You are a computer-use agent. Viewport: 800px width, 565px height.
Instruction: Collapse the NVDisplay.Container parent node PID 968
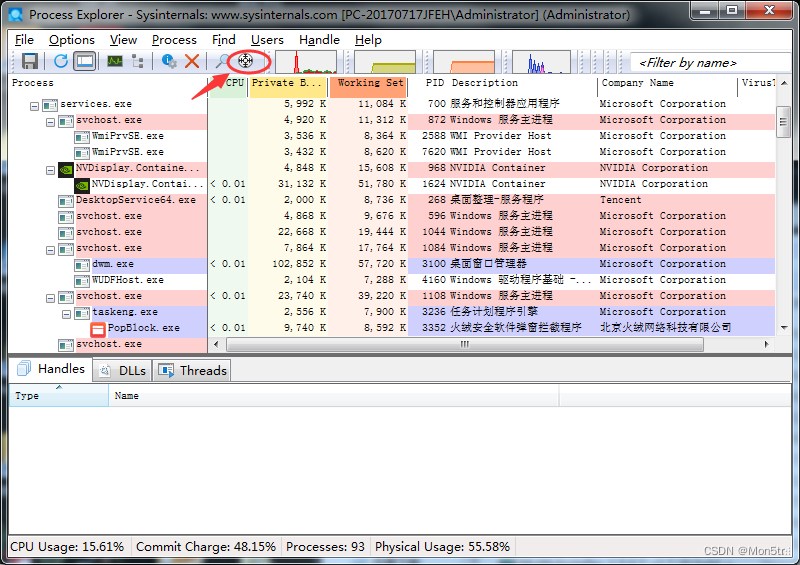pyautogui.click(x=50, y=170)
